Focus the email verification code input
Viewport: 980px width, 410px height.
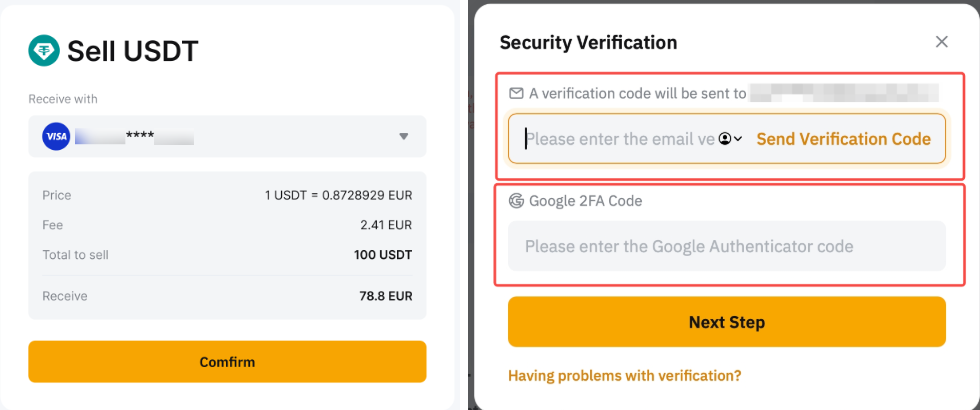[618, 139]
